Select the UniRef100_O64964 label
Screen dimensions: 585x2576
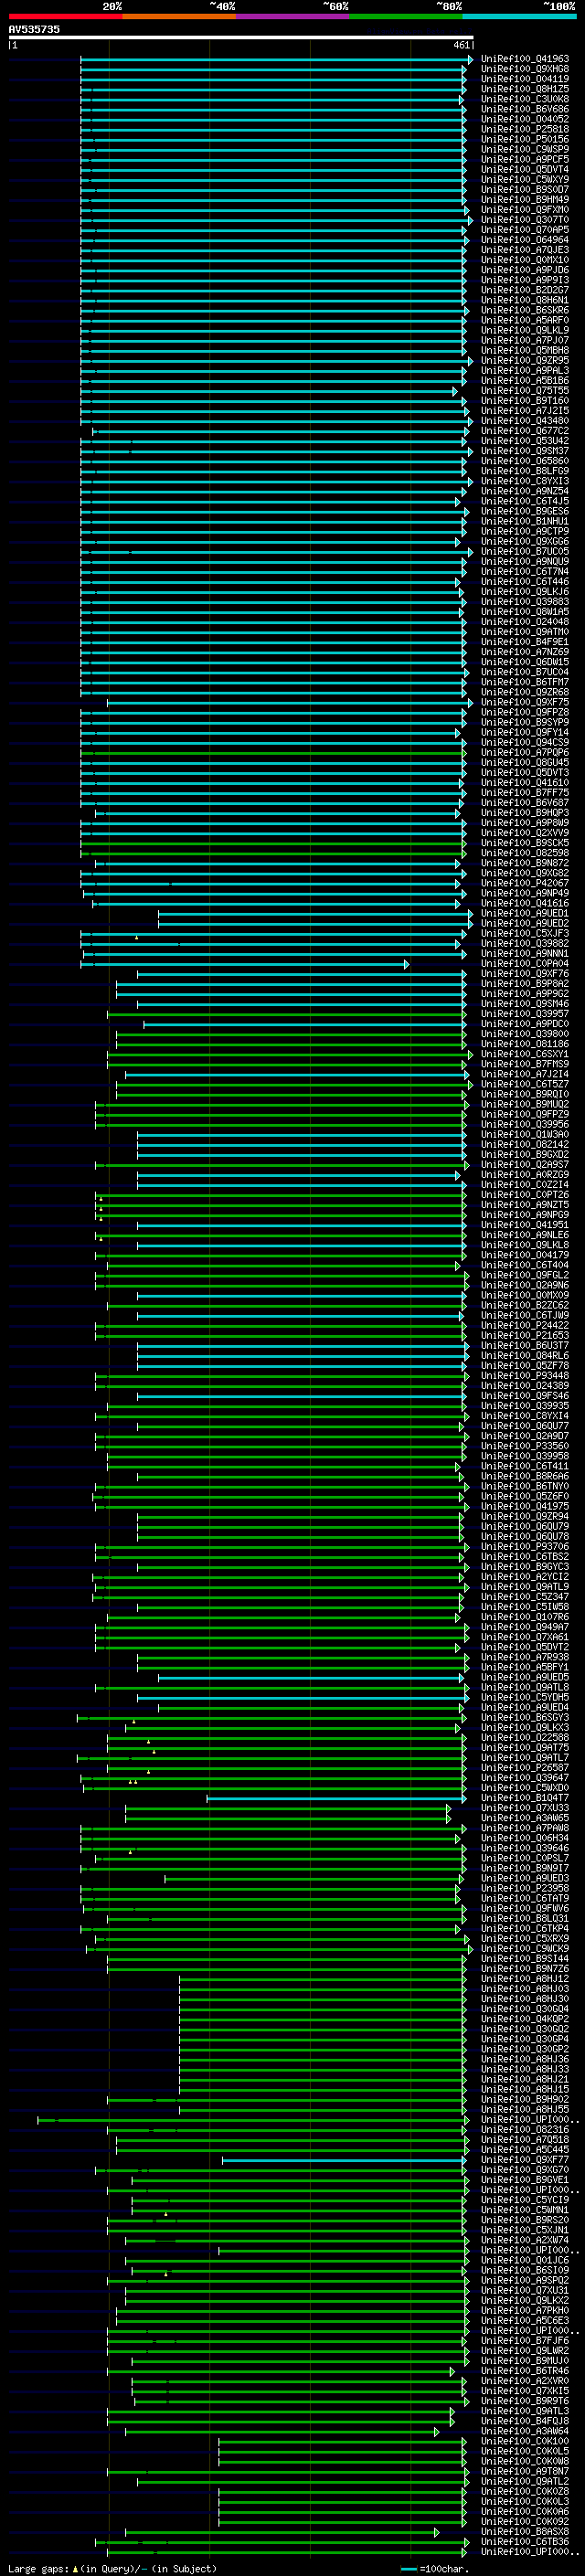point(525,240)
